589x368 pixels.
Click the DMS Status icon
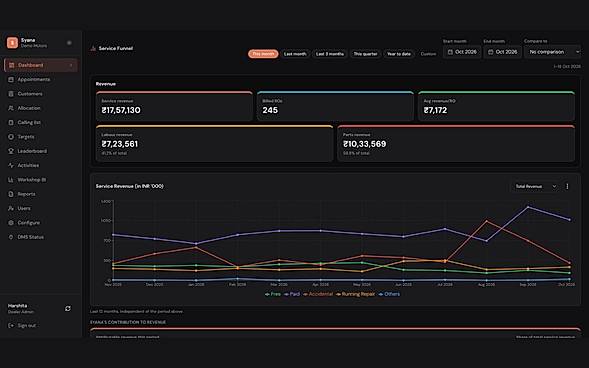coord(11,237)
